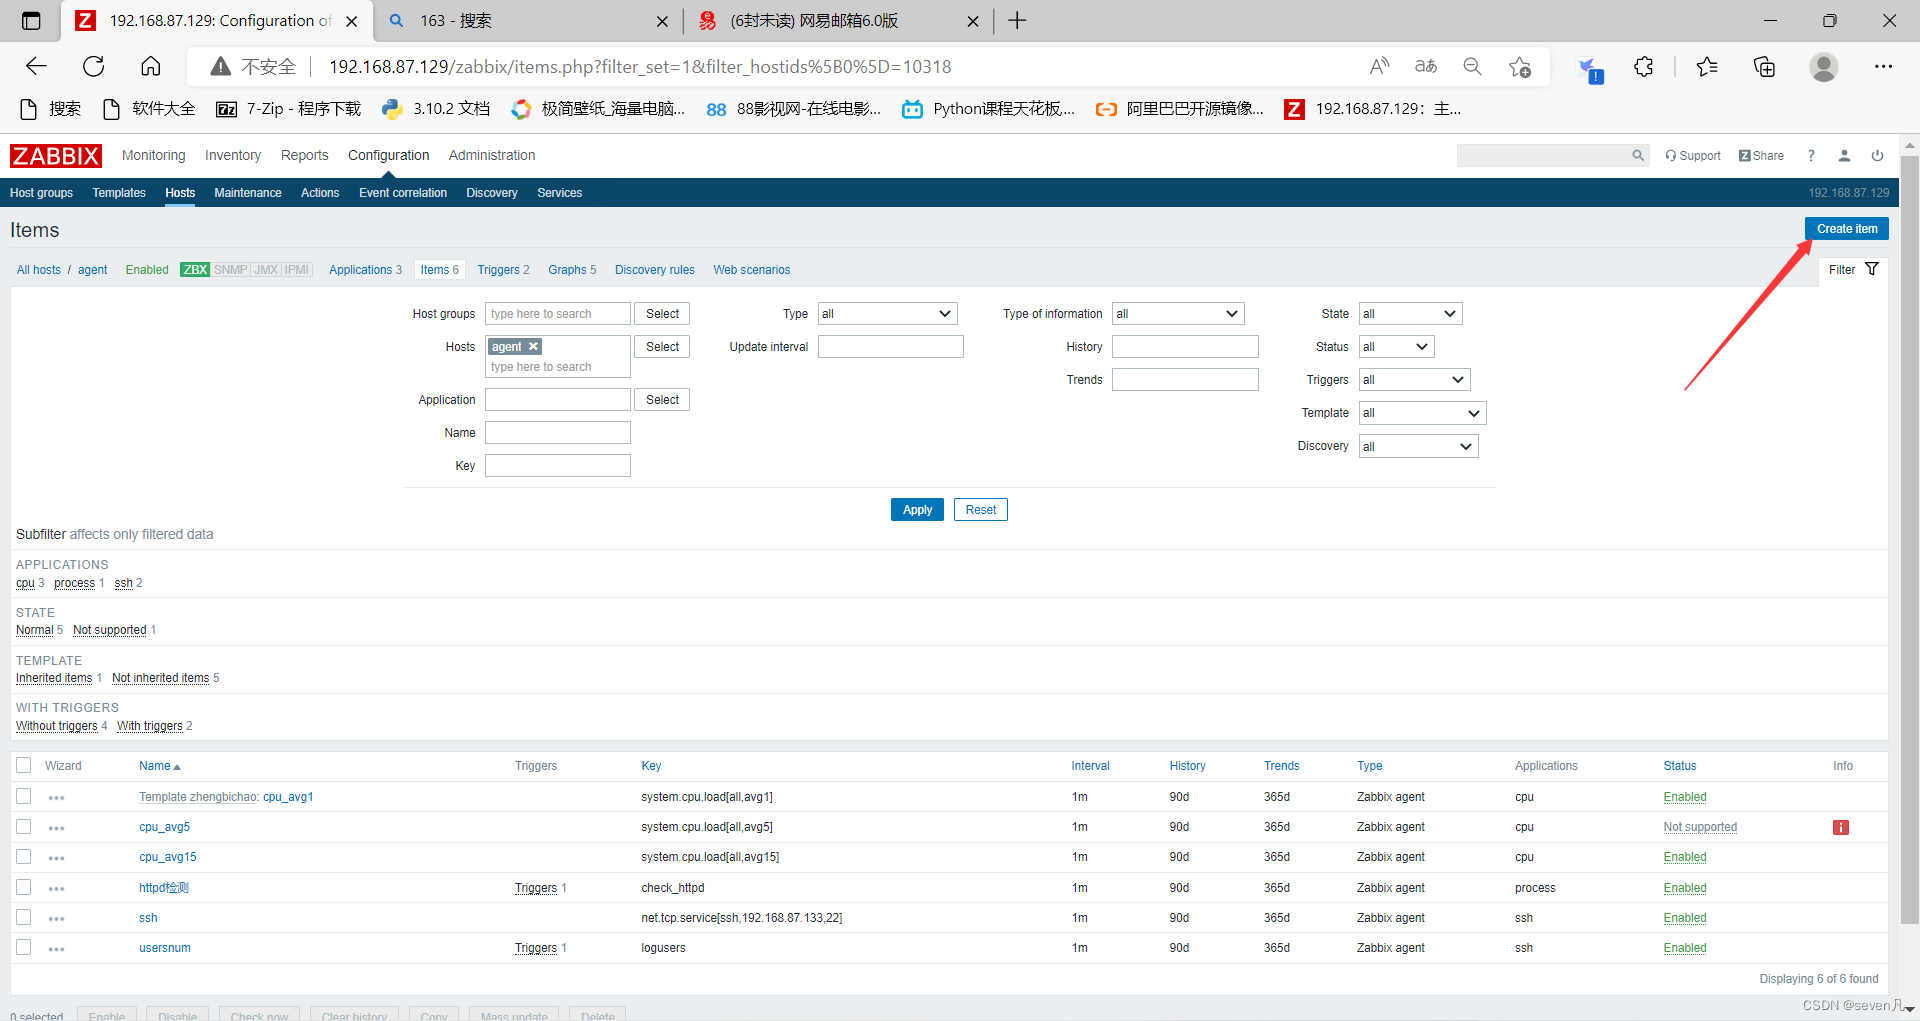Open wizard dots menu for usersnum
The image size is (1920, 1021).
click(x=56, y=948)
